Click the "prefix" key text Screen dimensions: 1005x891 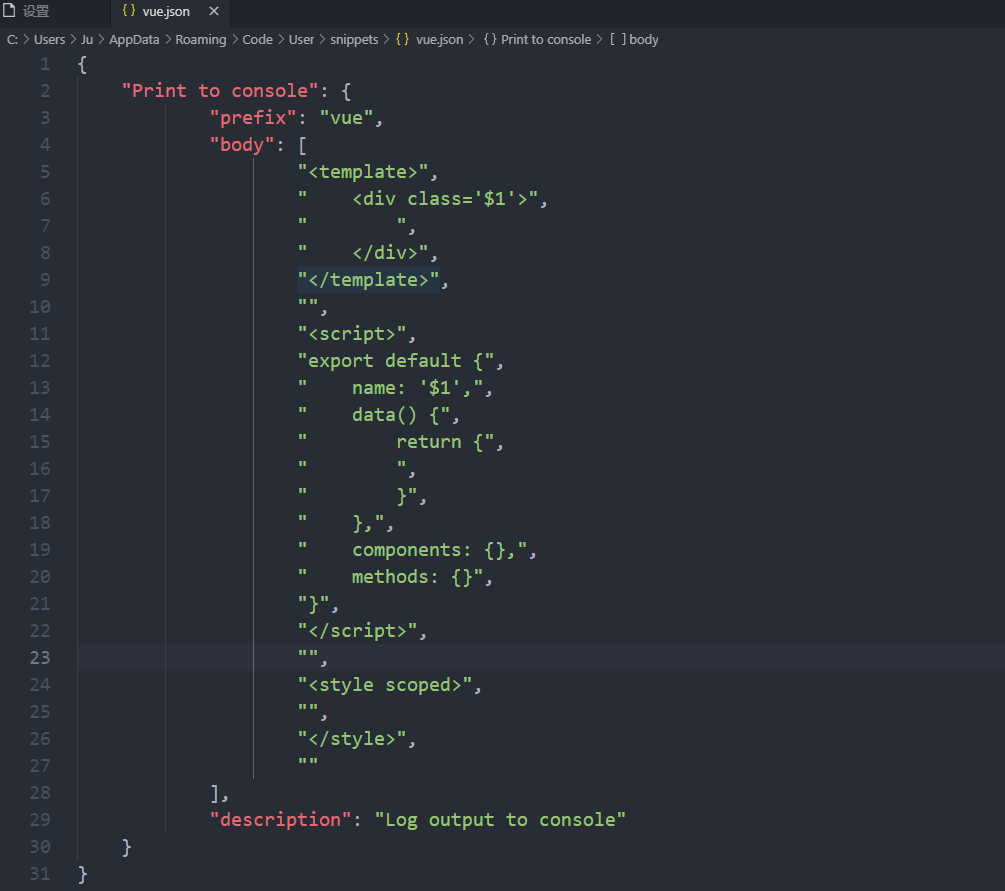tap(253, 118)
